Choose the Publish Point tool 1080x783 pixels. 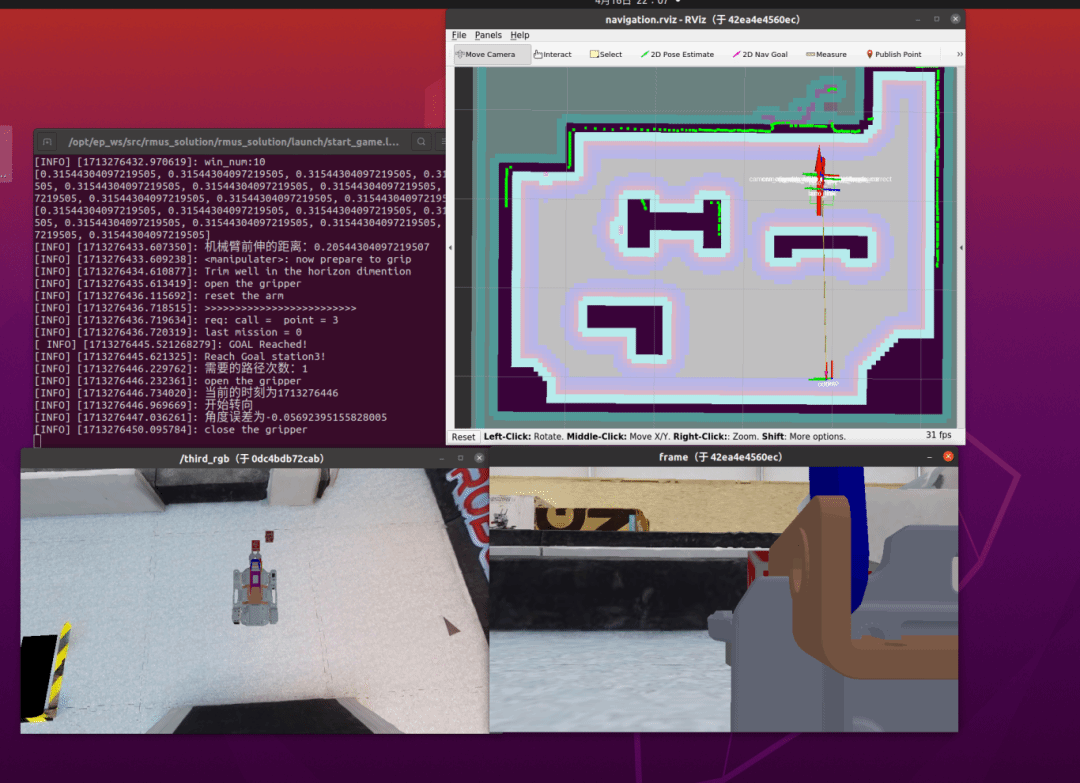pos(894,54)
